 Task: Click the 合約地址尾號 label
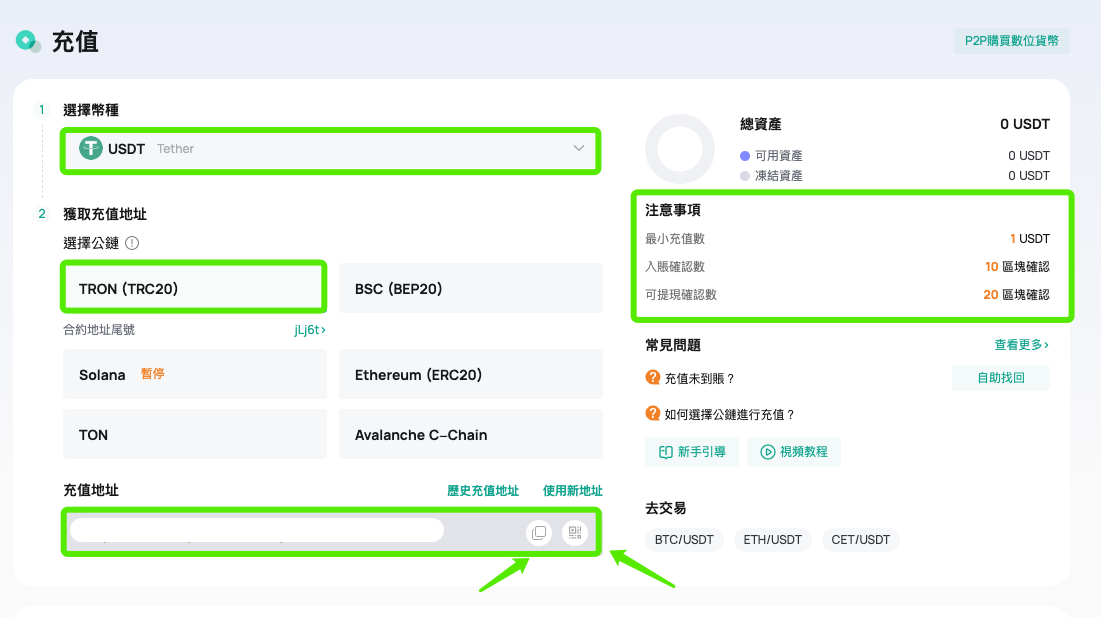(x=99, y=329)
